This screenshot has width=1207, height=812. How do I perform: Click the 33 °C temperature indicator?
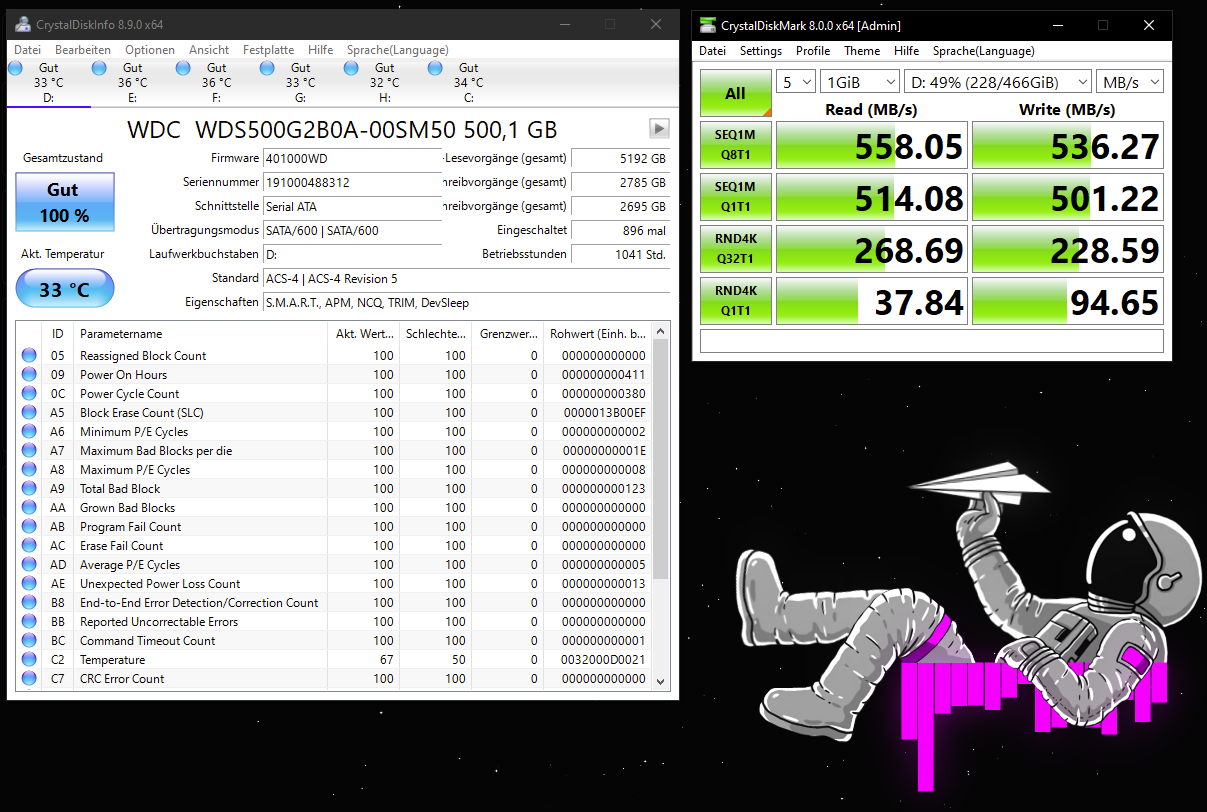click(x=65, y=290)
